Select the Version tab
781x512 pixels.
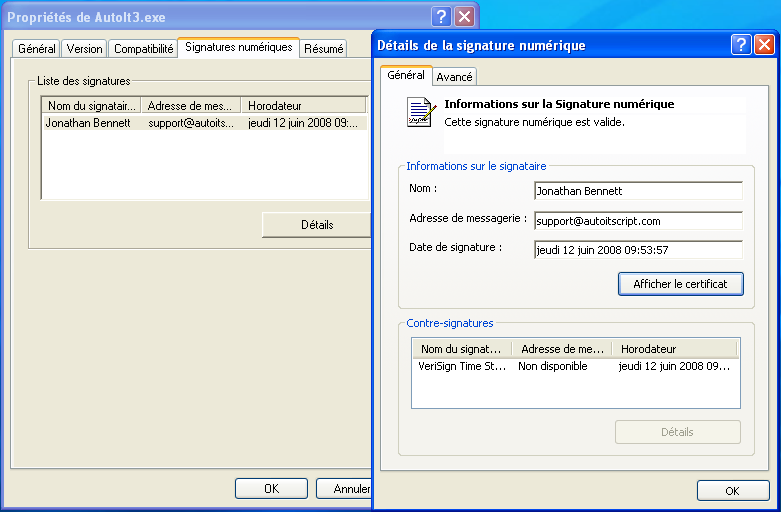[x=84, y=48]
